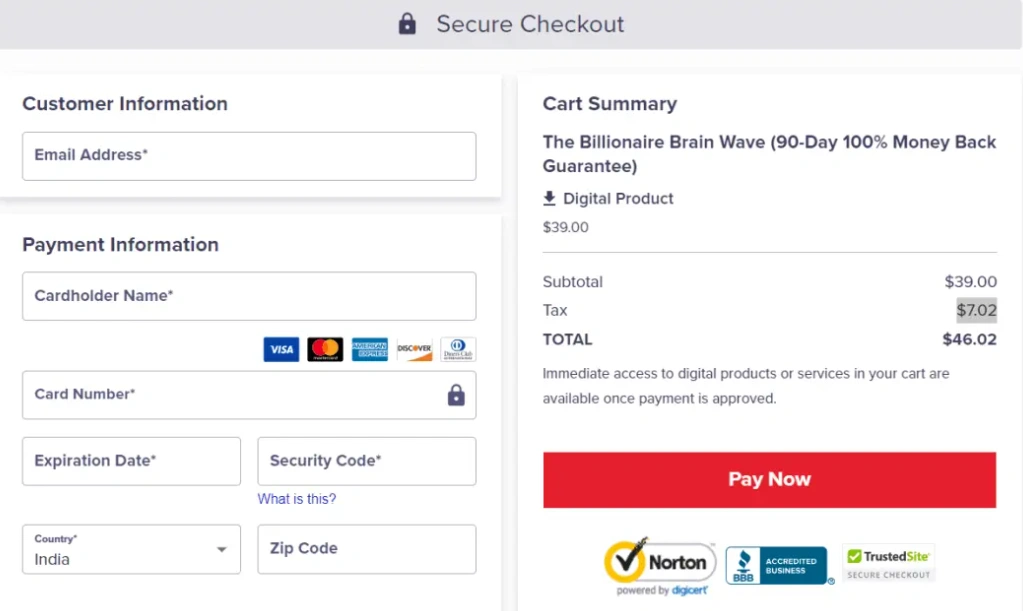
Task: Click the Discover card icon
Action: [x=414, y=349]
